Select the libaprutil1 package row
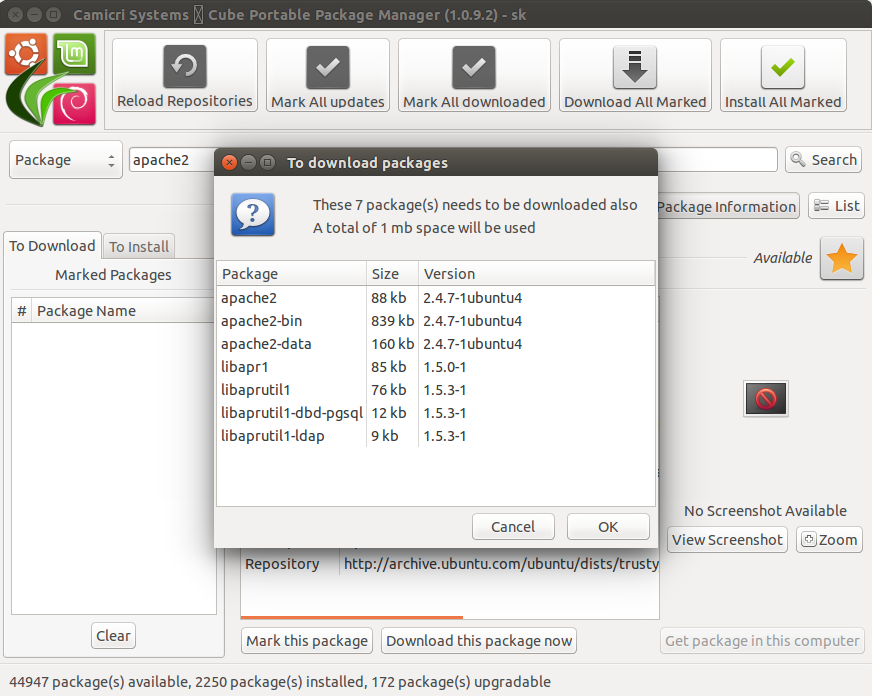This screenshot has width=872, height=696. [x=435, y=390]
